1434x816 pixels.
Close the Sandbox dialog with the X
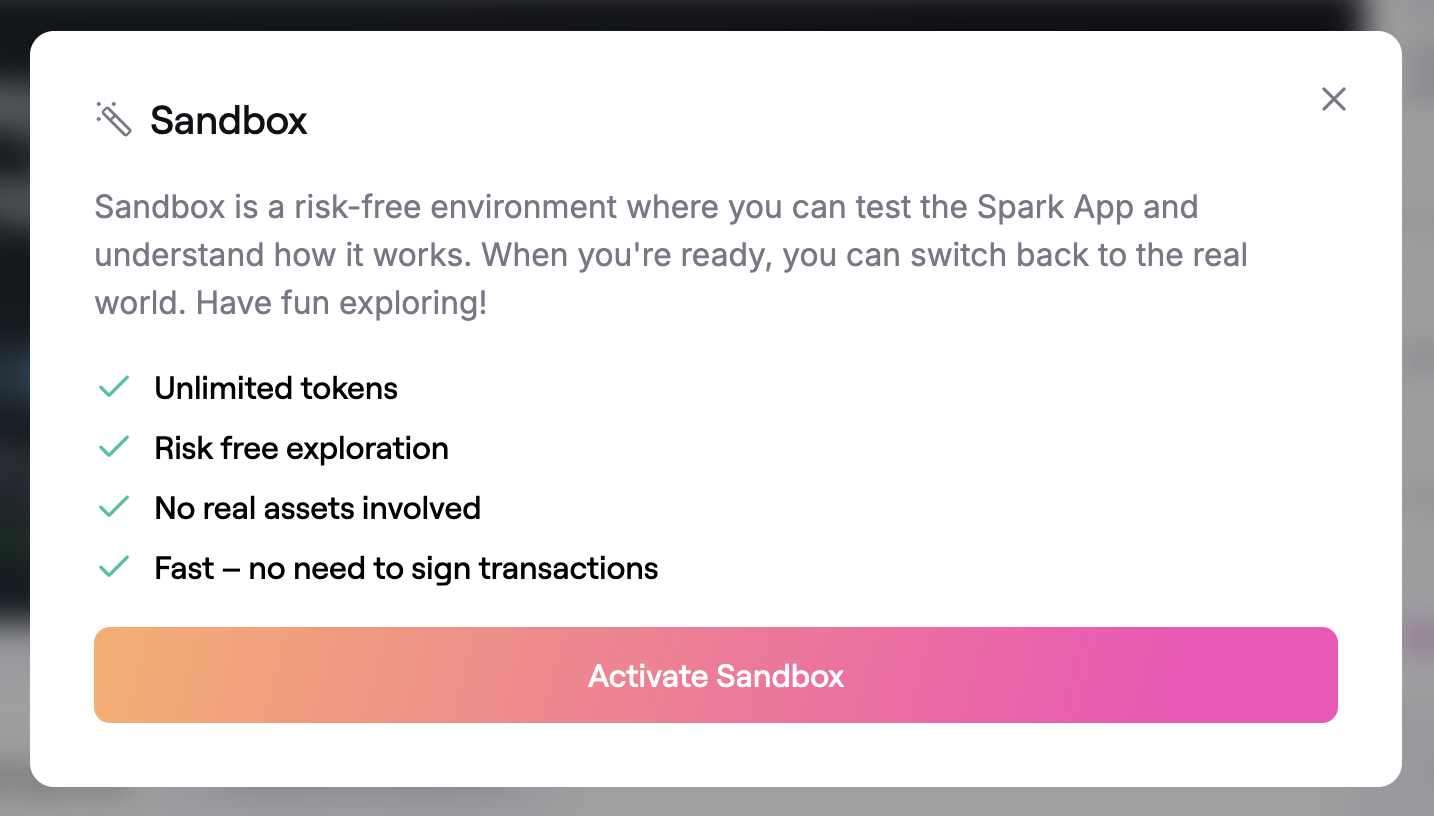coord(1334,99)
